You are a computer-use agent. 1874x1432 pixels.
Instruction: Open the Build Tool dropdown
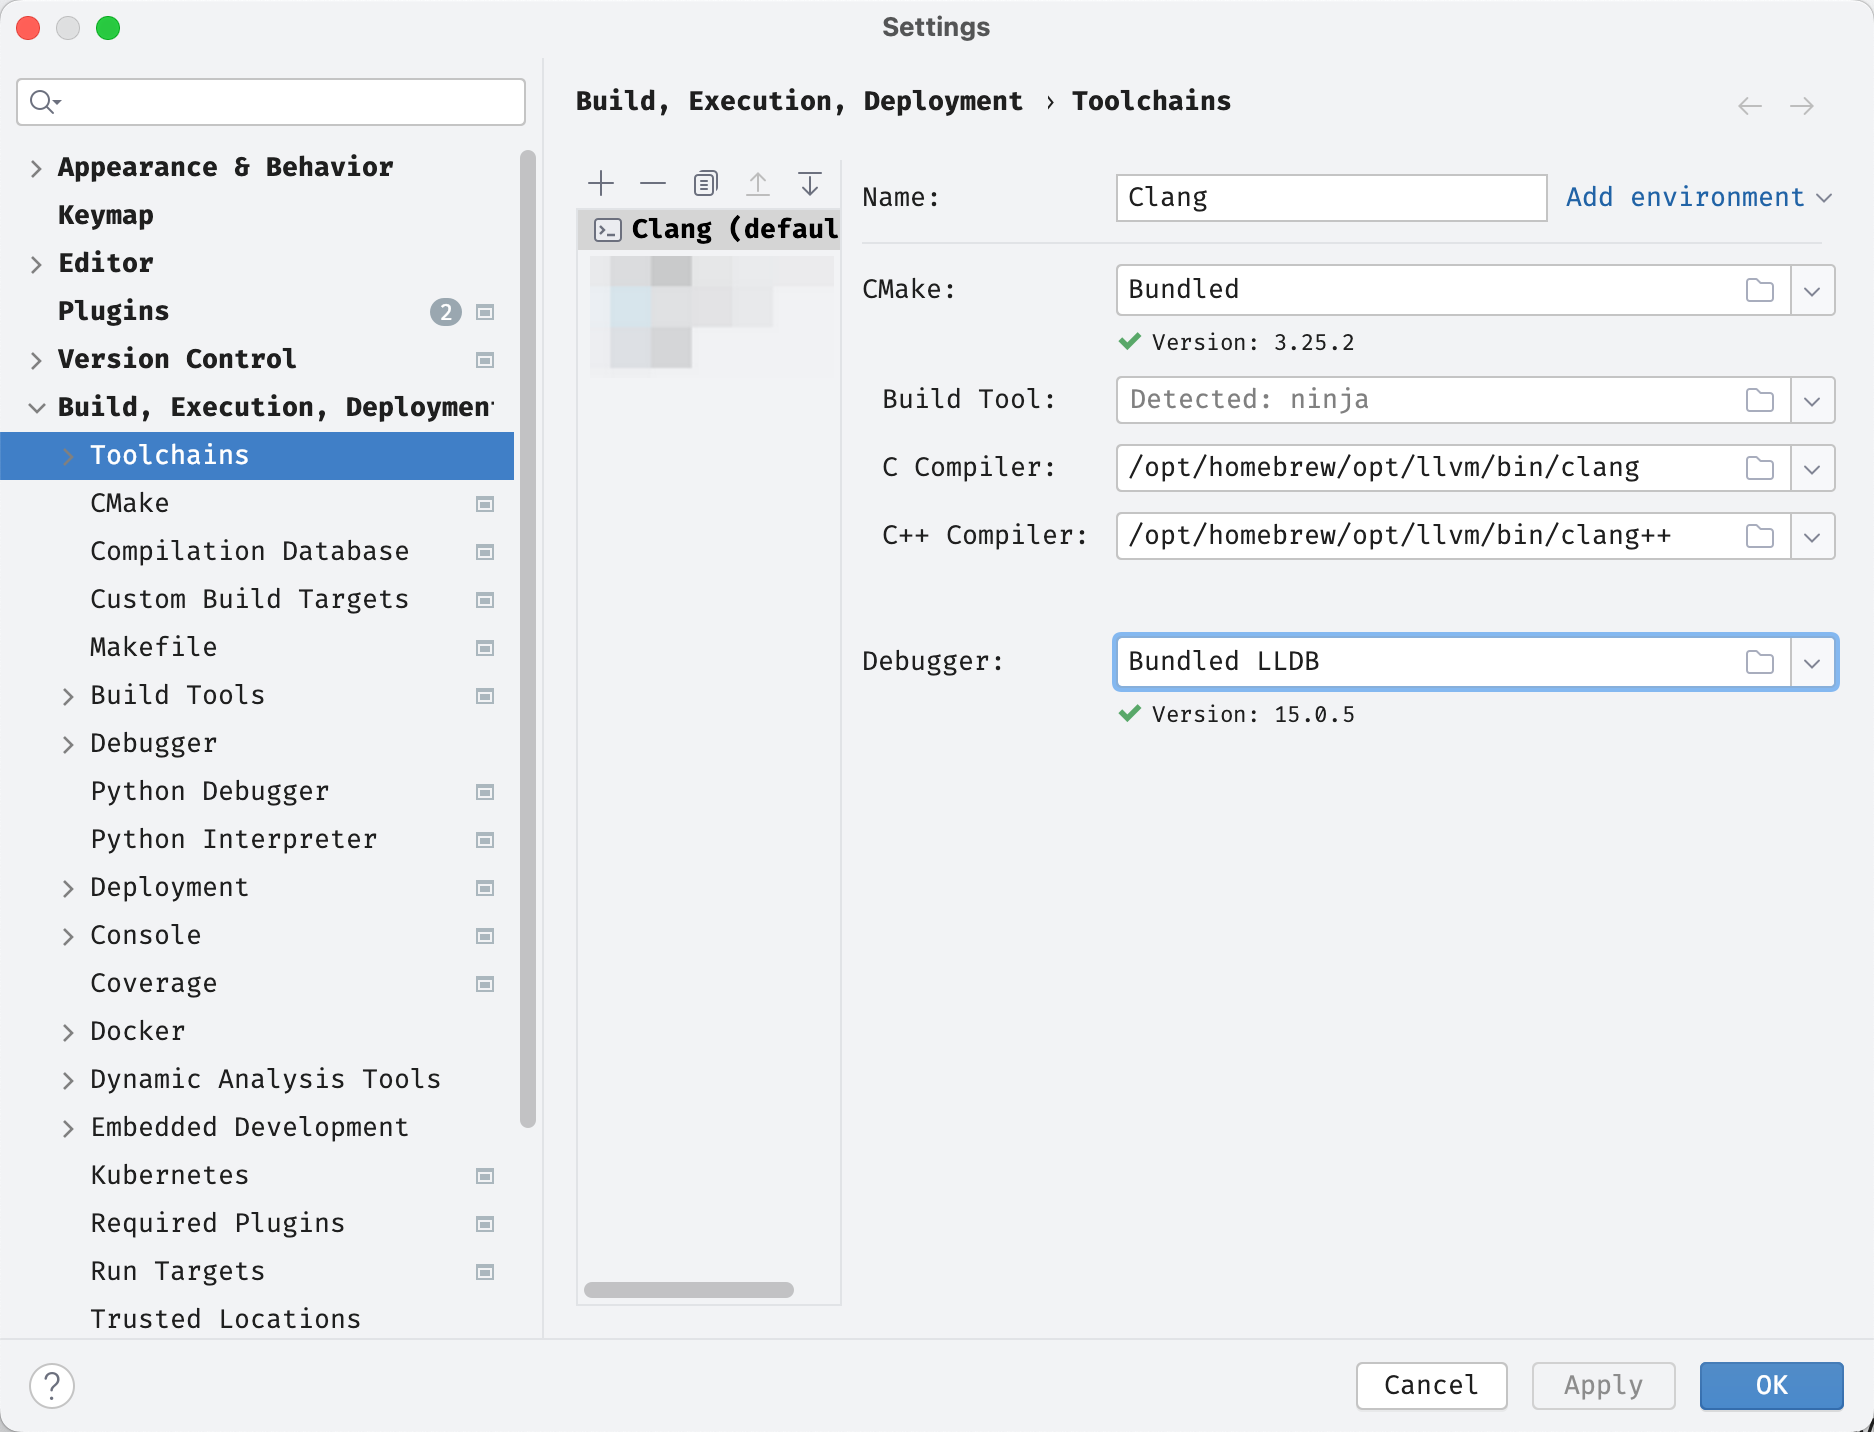click(x=1812, y=401)
